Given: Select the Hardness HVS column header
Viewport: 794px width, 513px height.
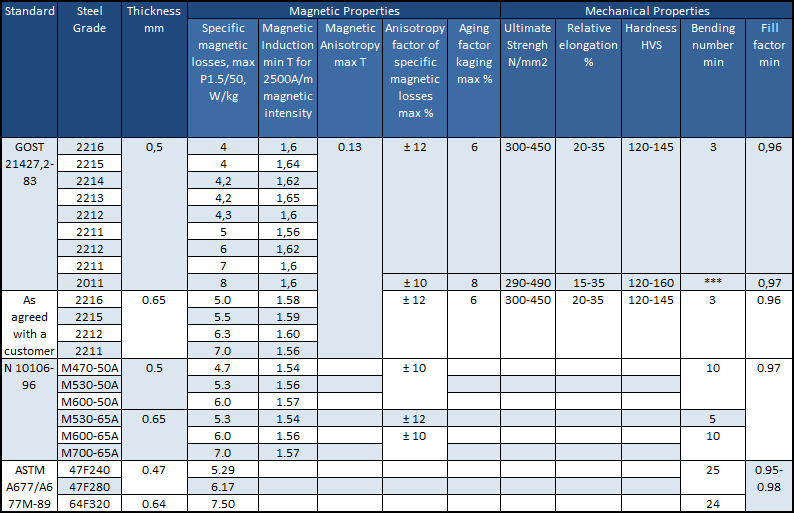Looking at the screenshot, I should click(651, 36).
